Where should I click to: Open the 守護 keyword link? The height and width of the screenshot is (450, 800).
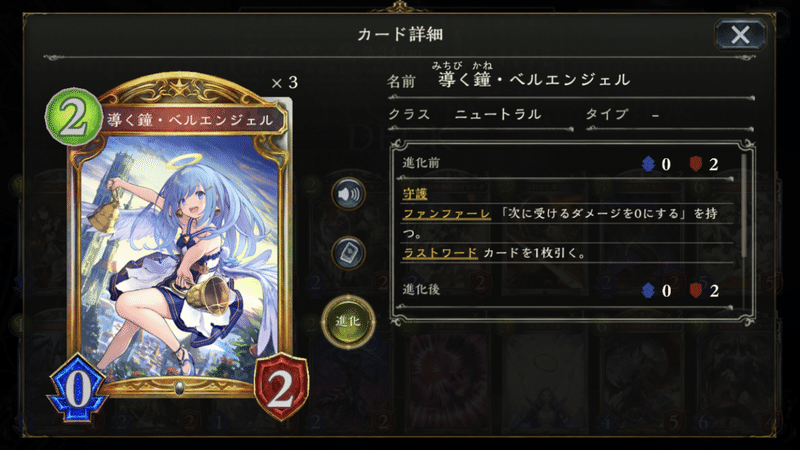coord(415,194)
